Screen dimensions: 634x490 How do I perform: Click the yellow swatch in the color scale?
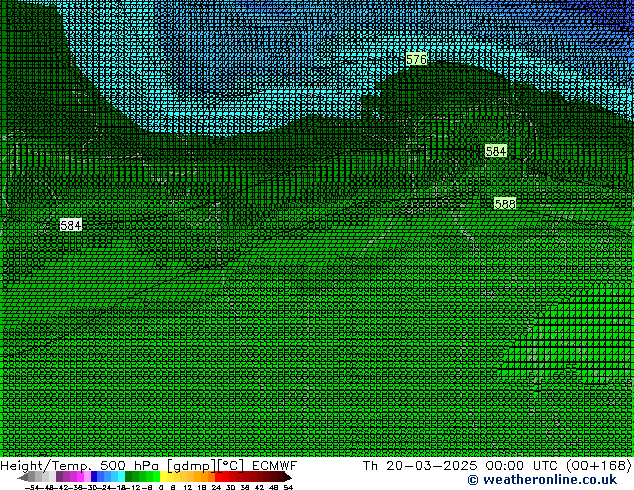[x=164, y=477]
